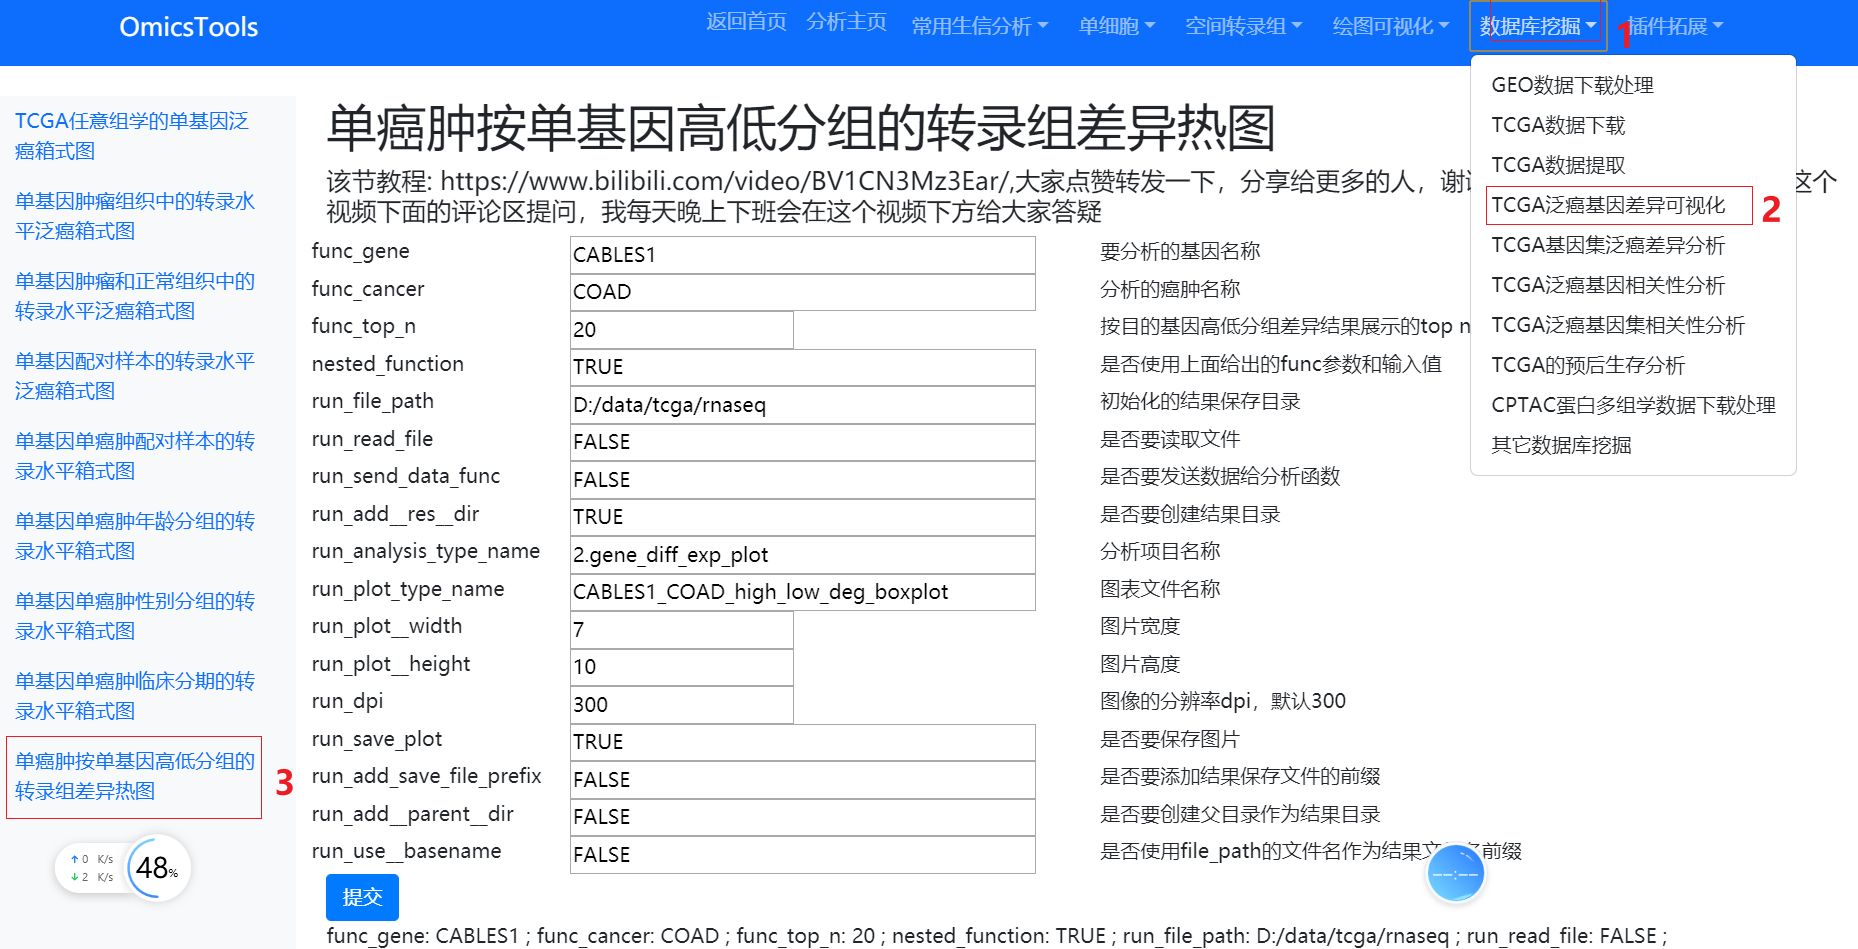The image size is (1858, 949).
Task: Click the blue 提交 submit button
Action: [362, 897]
